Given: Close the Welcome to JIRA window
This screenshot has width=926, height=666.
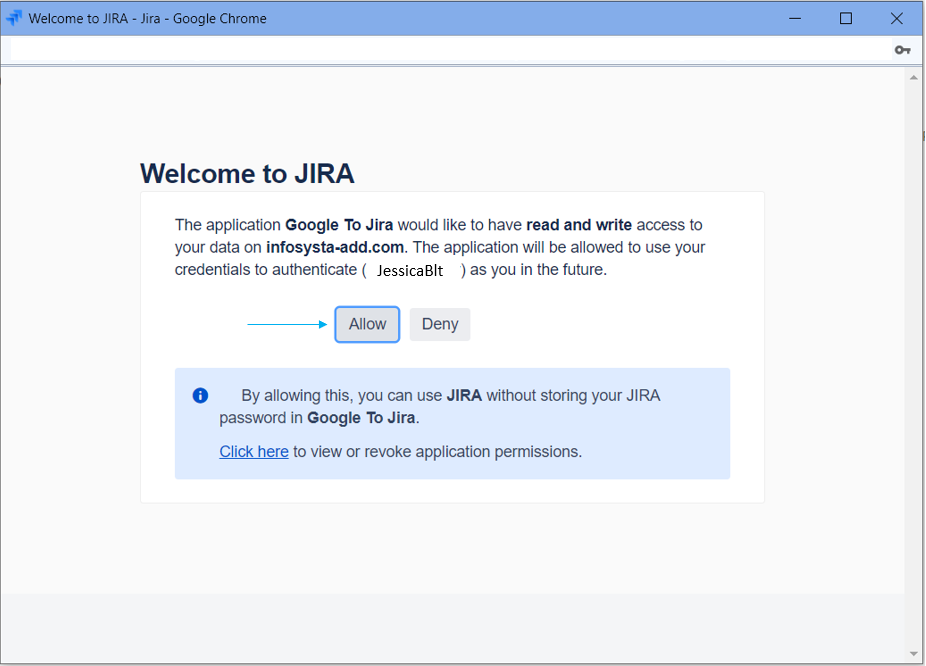Looking at the screenshot, I should coord(897,18).
